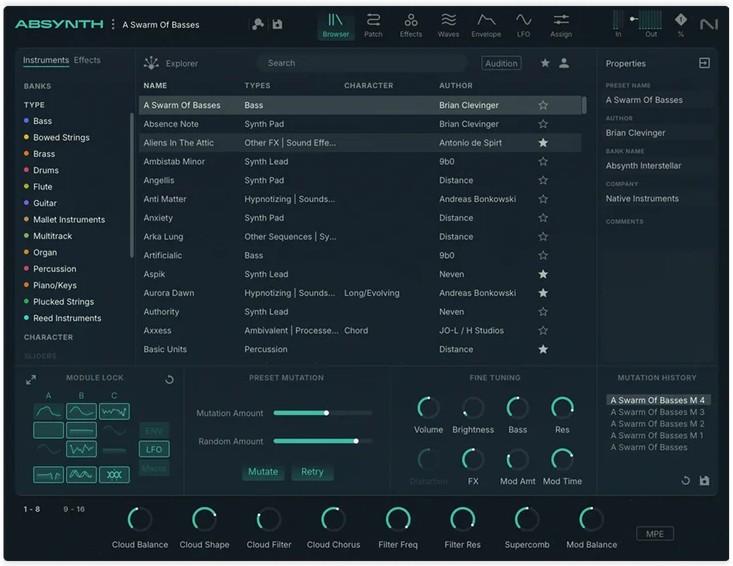Image resolution: width=733 pixels, height=566 pixels.
Task: Sort presets by NAME column
Action: coord(155,86)
